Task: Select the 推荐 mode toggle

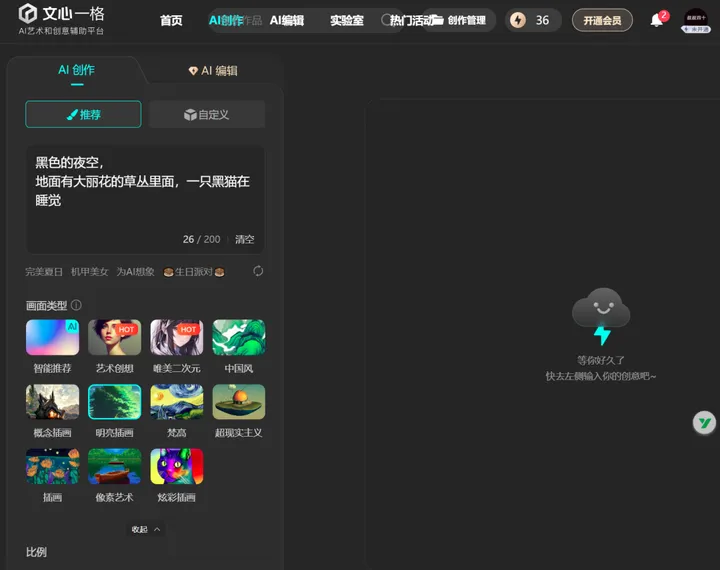Action: coord(83,115)
